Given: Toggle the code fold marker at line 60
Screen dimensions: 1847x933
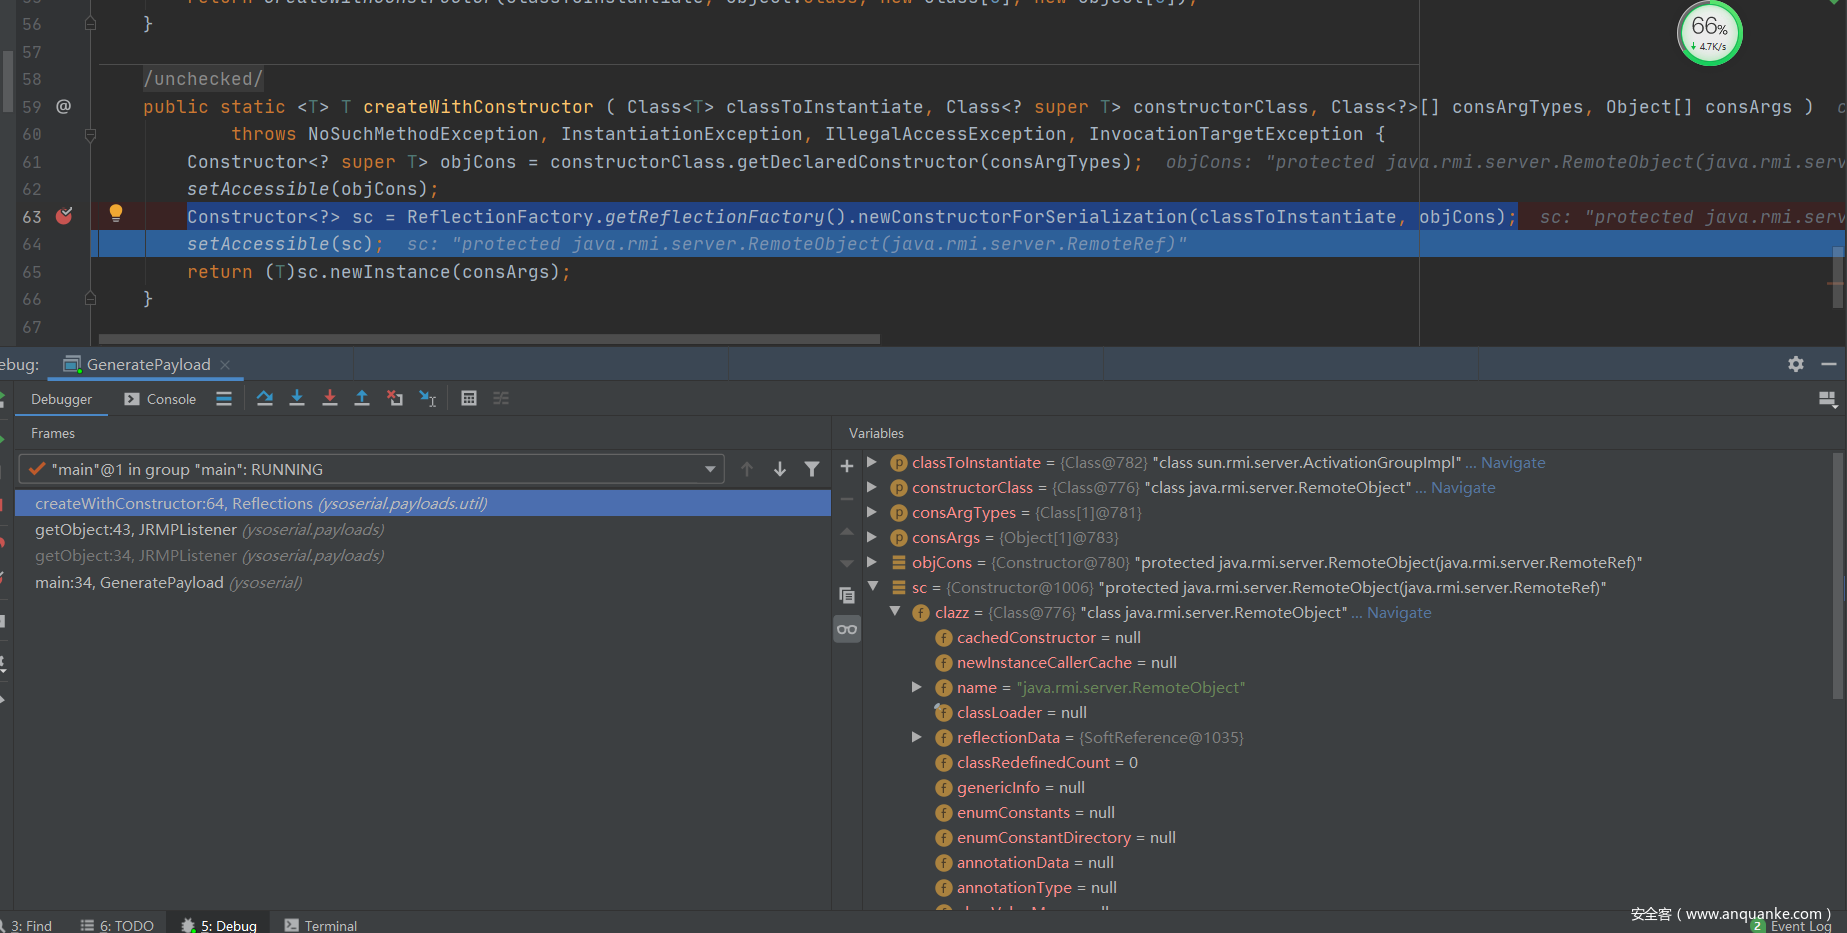Looking at the screenshot, I should click(x=90, y=134).
